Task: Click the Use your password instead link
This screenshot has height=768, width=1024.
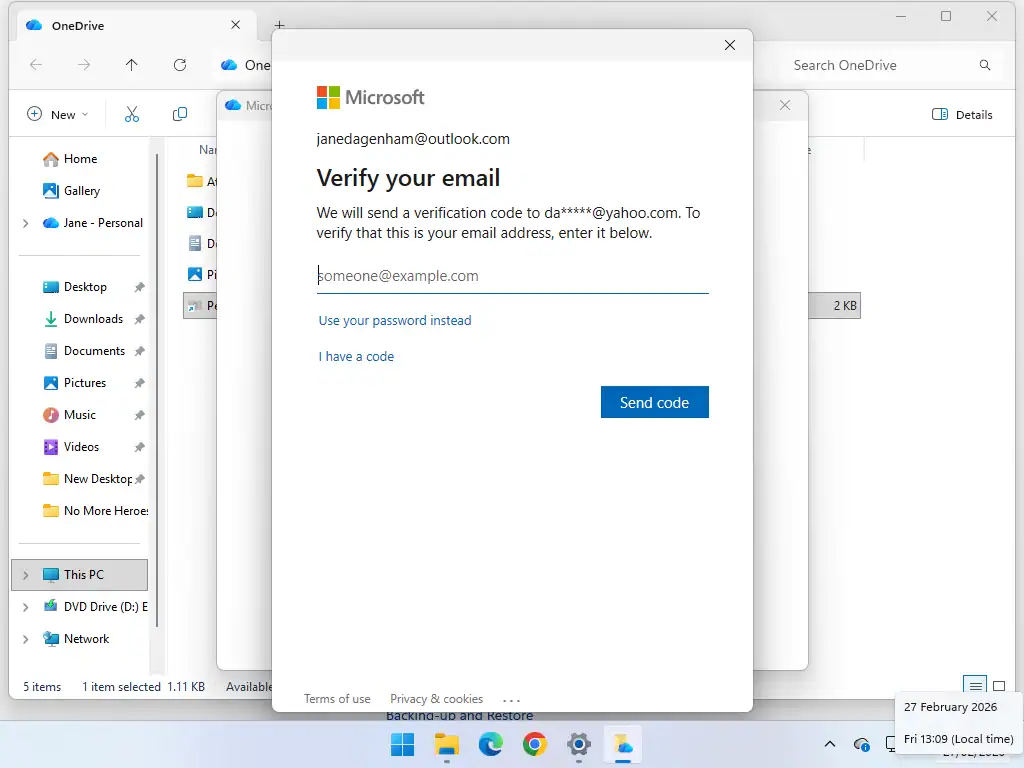Action: (x=395, y=320)
